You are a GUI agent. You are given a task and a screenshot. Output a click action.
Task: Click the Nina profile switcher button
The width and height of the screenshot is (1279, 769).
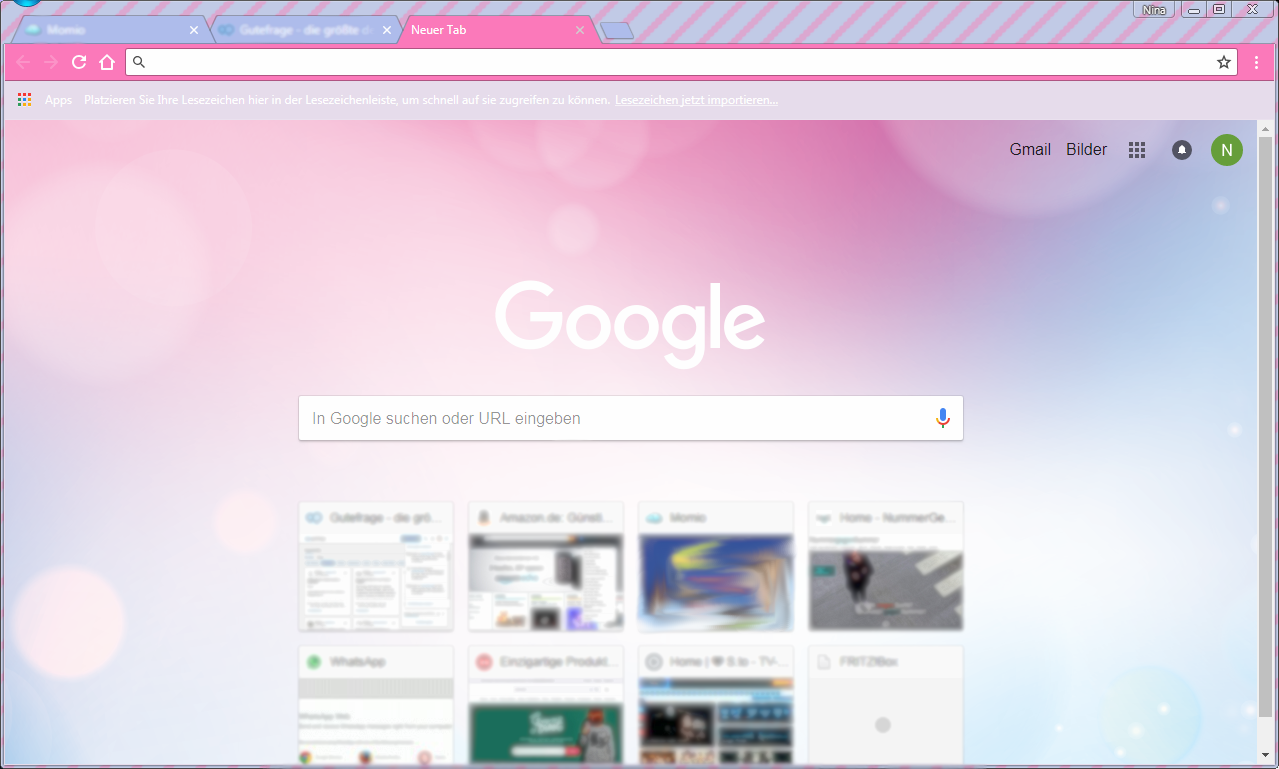tap(1152, 9)
